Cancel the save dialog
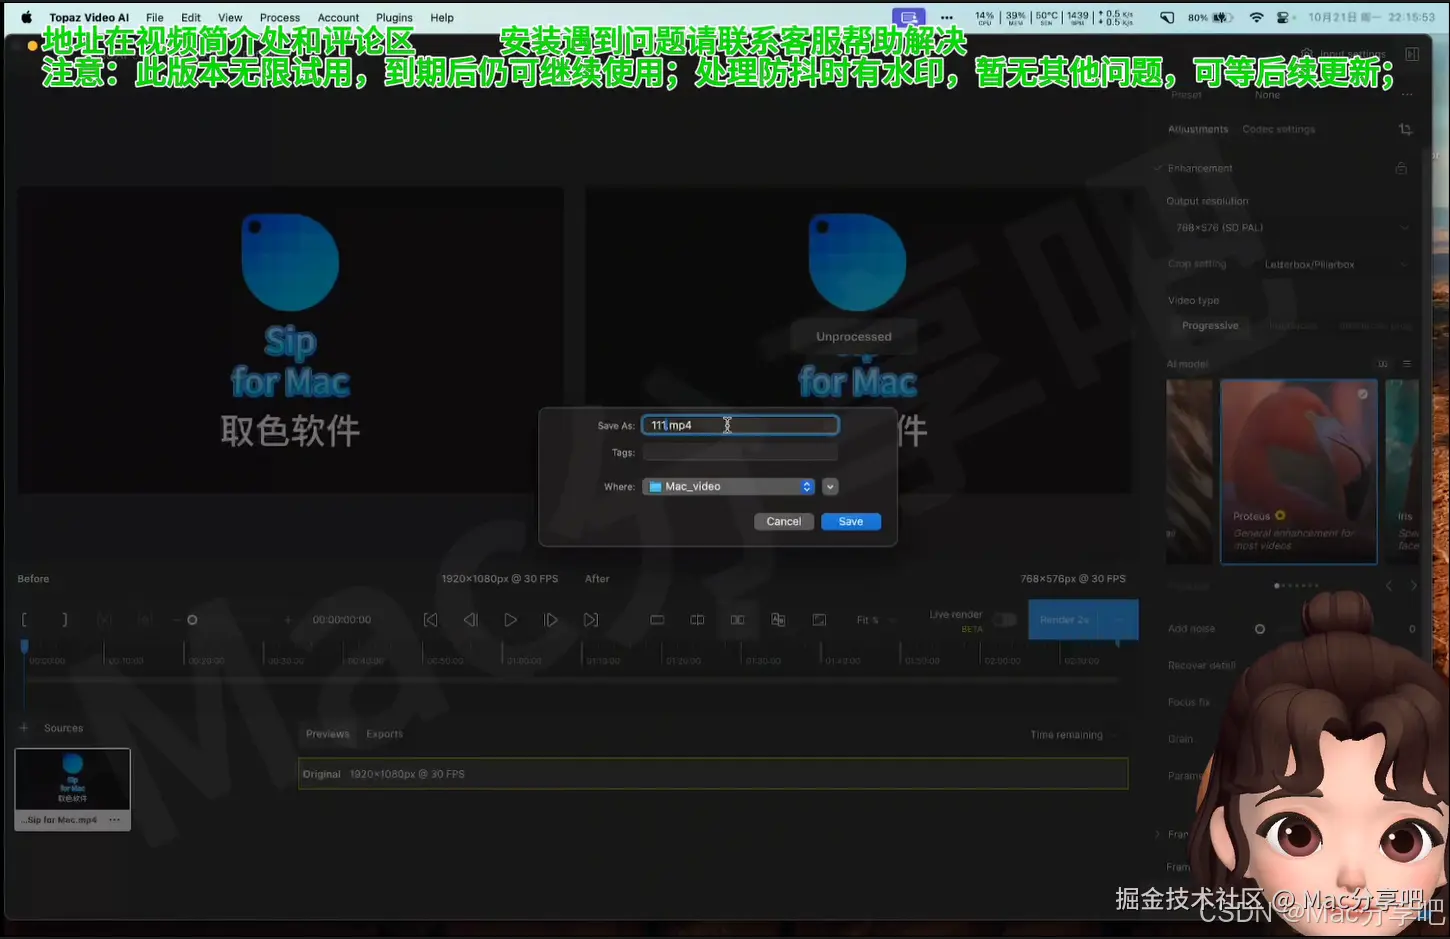The width and height of the screenshot is (1450, 939). point(784,521)
